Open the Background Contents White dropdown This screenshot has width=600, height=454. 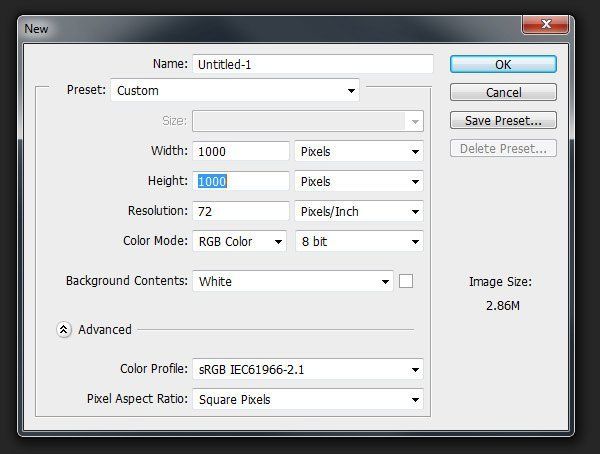pos(293,281)
